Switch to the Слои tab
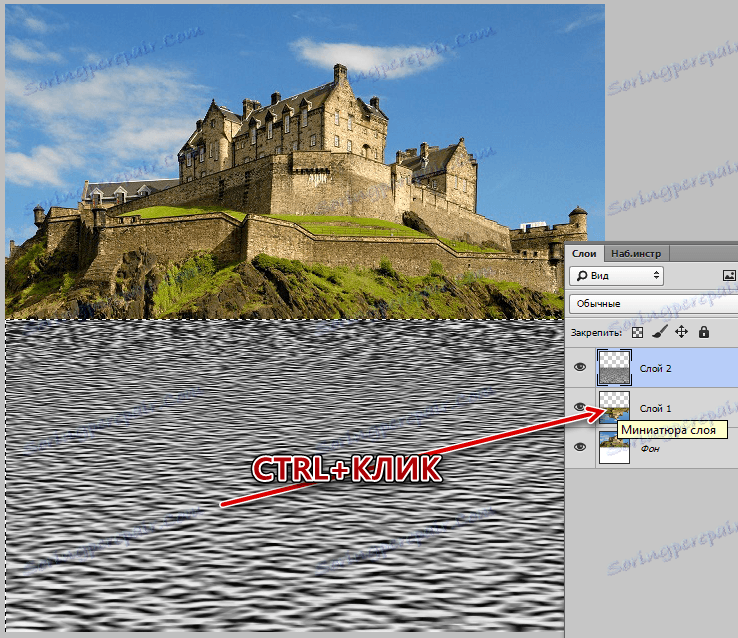 (584, 254)
